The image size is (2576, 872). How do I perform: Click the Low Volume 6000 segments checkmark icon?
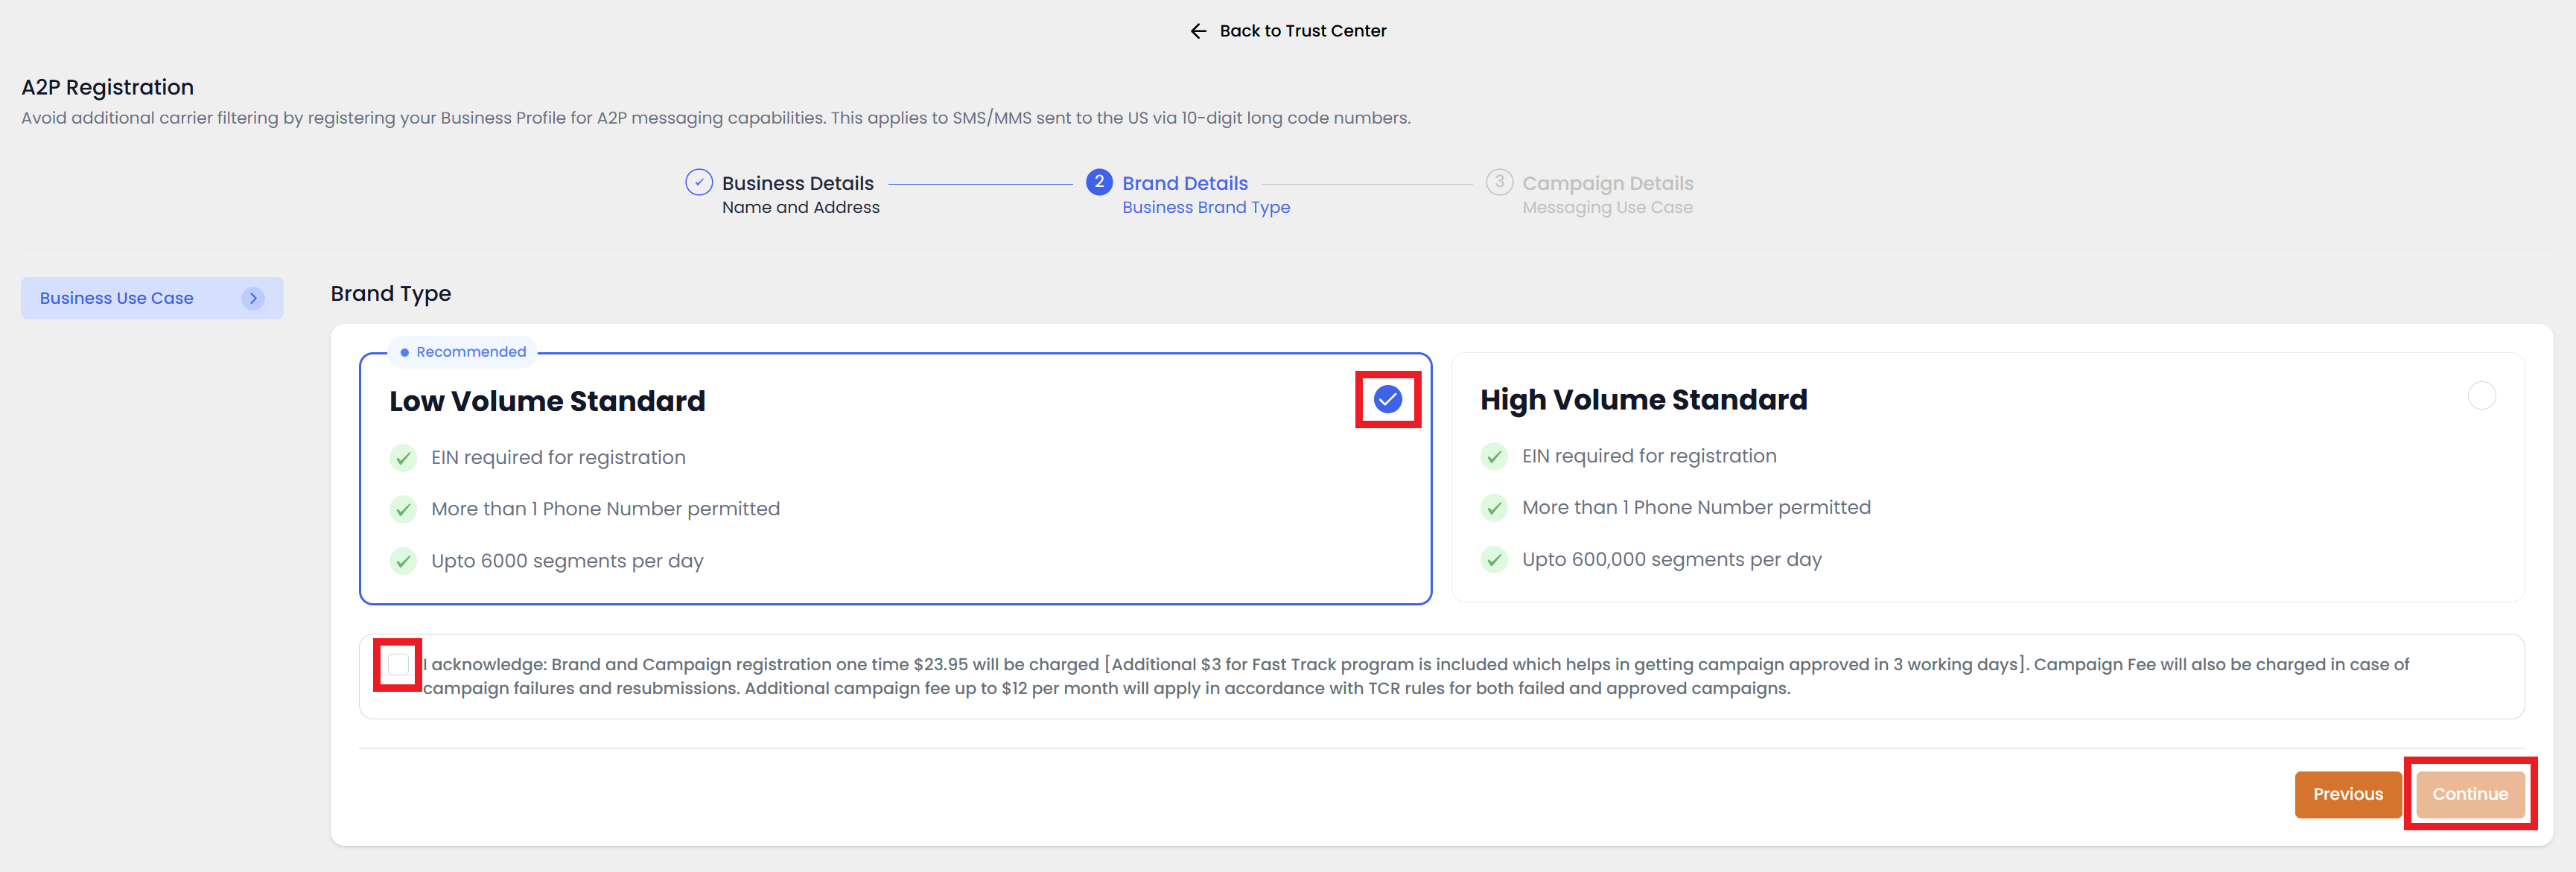pos(403,561)
